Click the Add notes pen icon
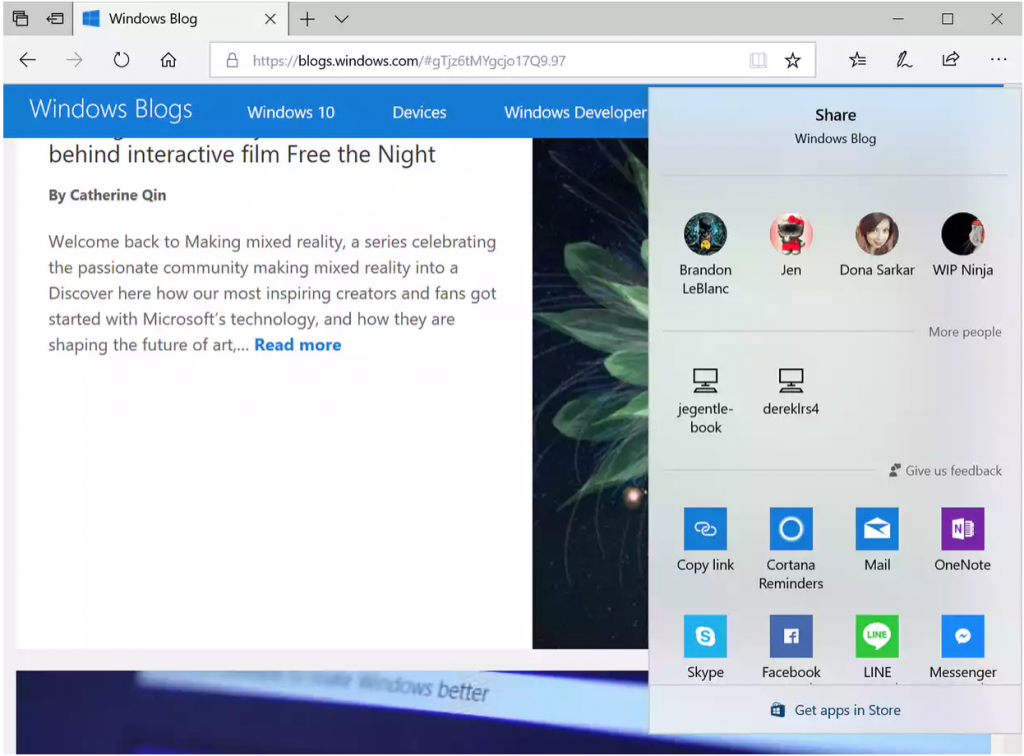 [904, 60]
